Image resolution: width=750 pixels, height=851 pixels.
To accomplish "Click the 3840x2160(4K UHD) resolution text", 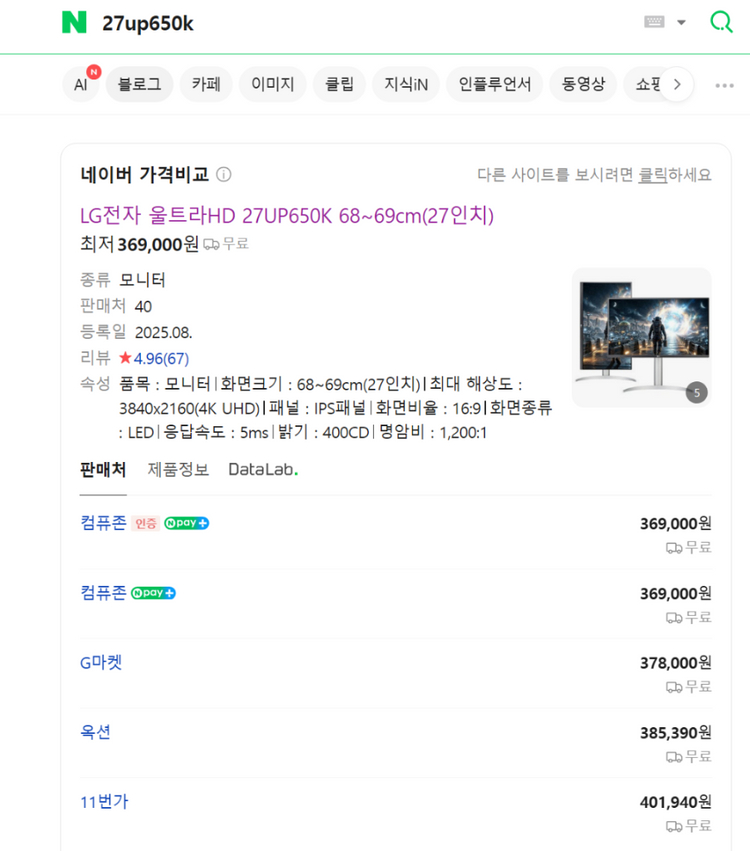I will click(189, 408).
